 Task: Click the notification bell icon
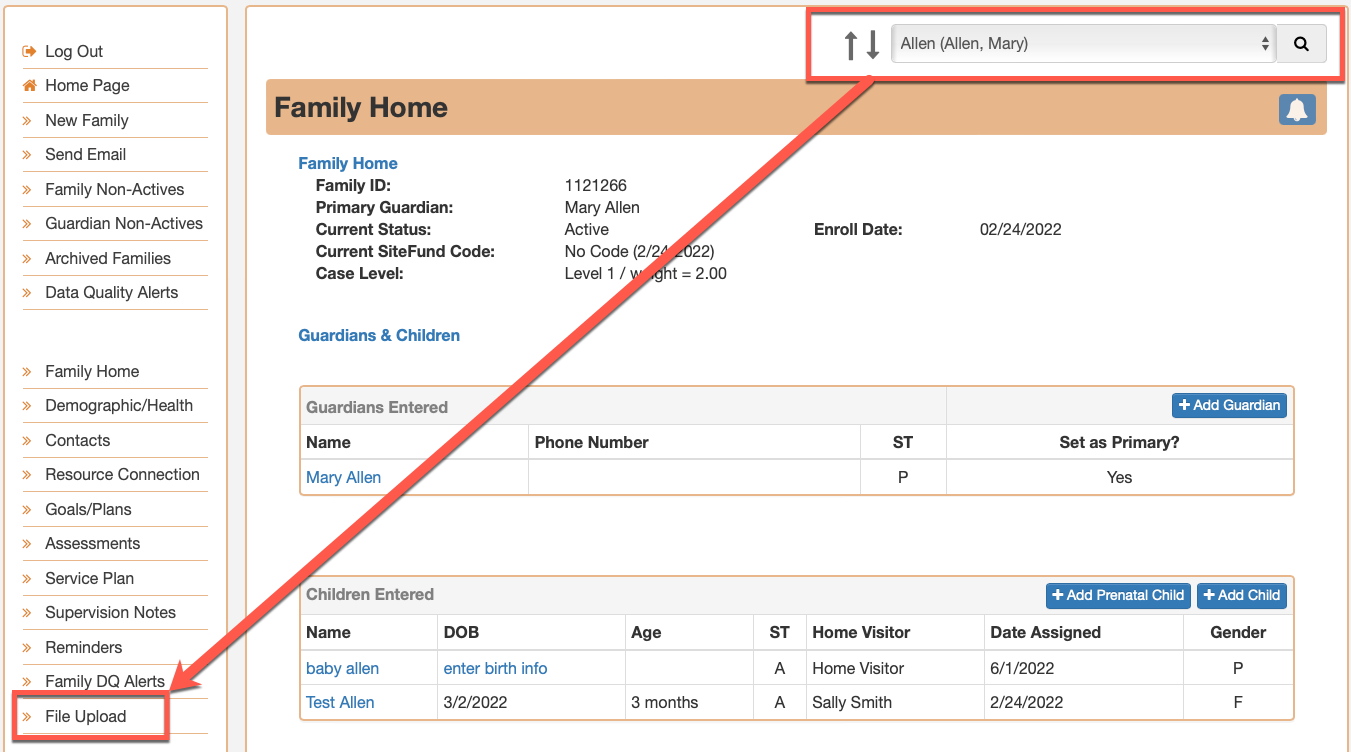pyautogui.click(x=1297, y=109)
